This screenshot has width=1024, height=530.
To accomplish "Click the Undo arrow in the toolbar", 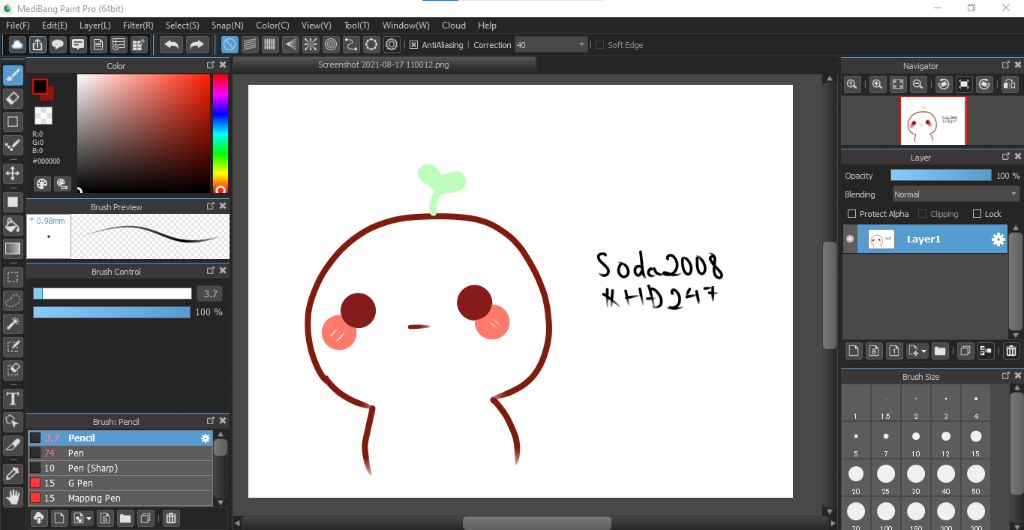I will coord(172,44).
